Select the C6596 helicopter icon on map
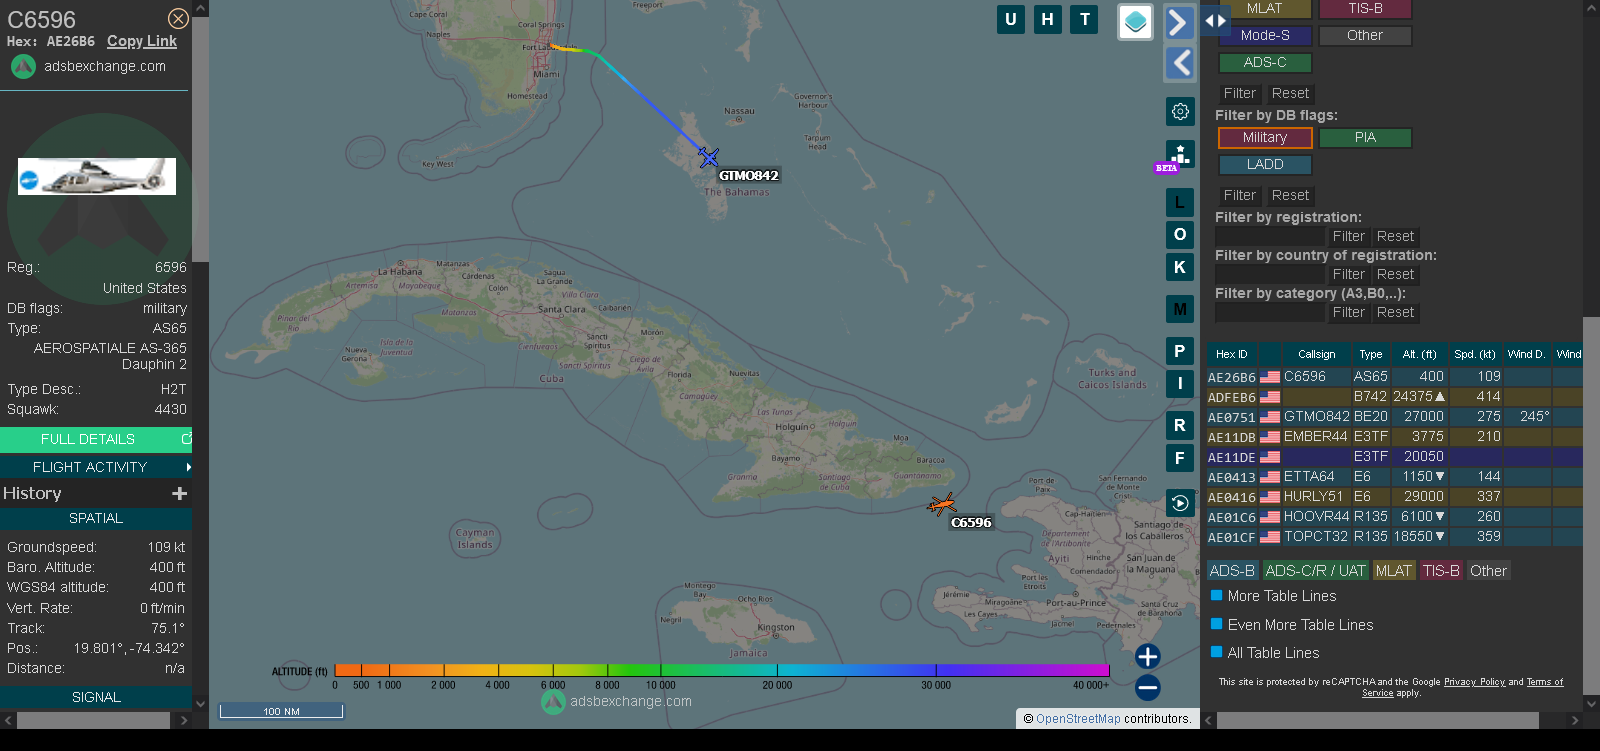 pyautogui.click(x=941, y=505)
